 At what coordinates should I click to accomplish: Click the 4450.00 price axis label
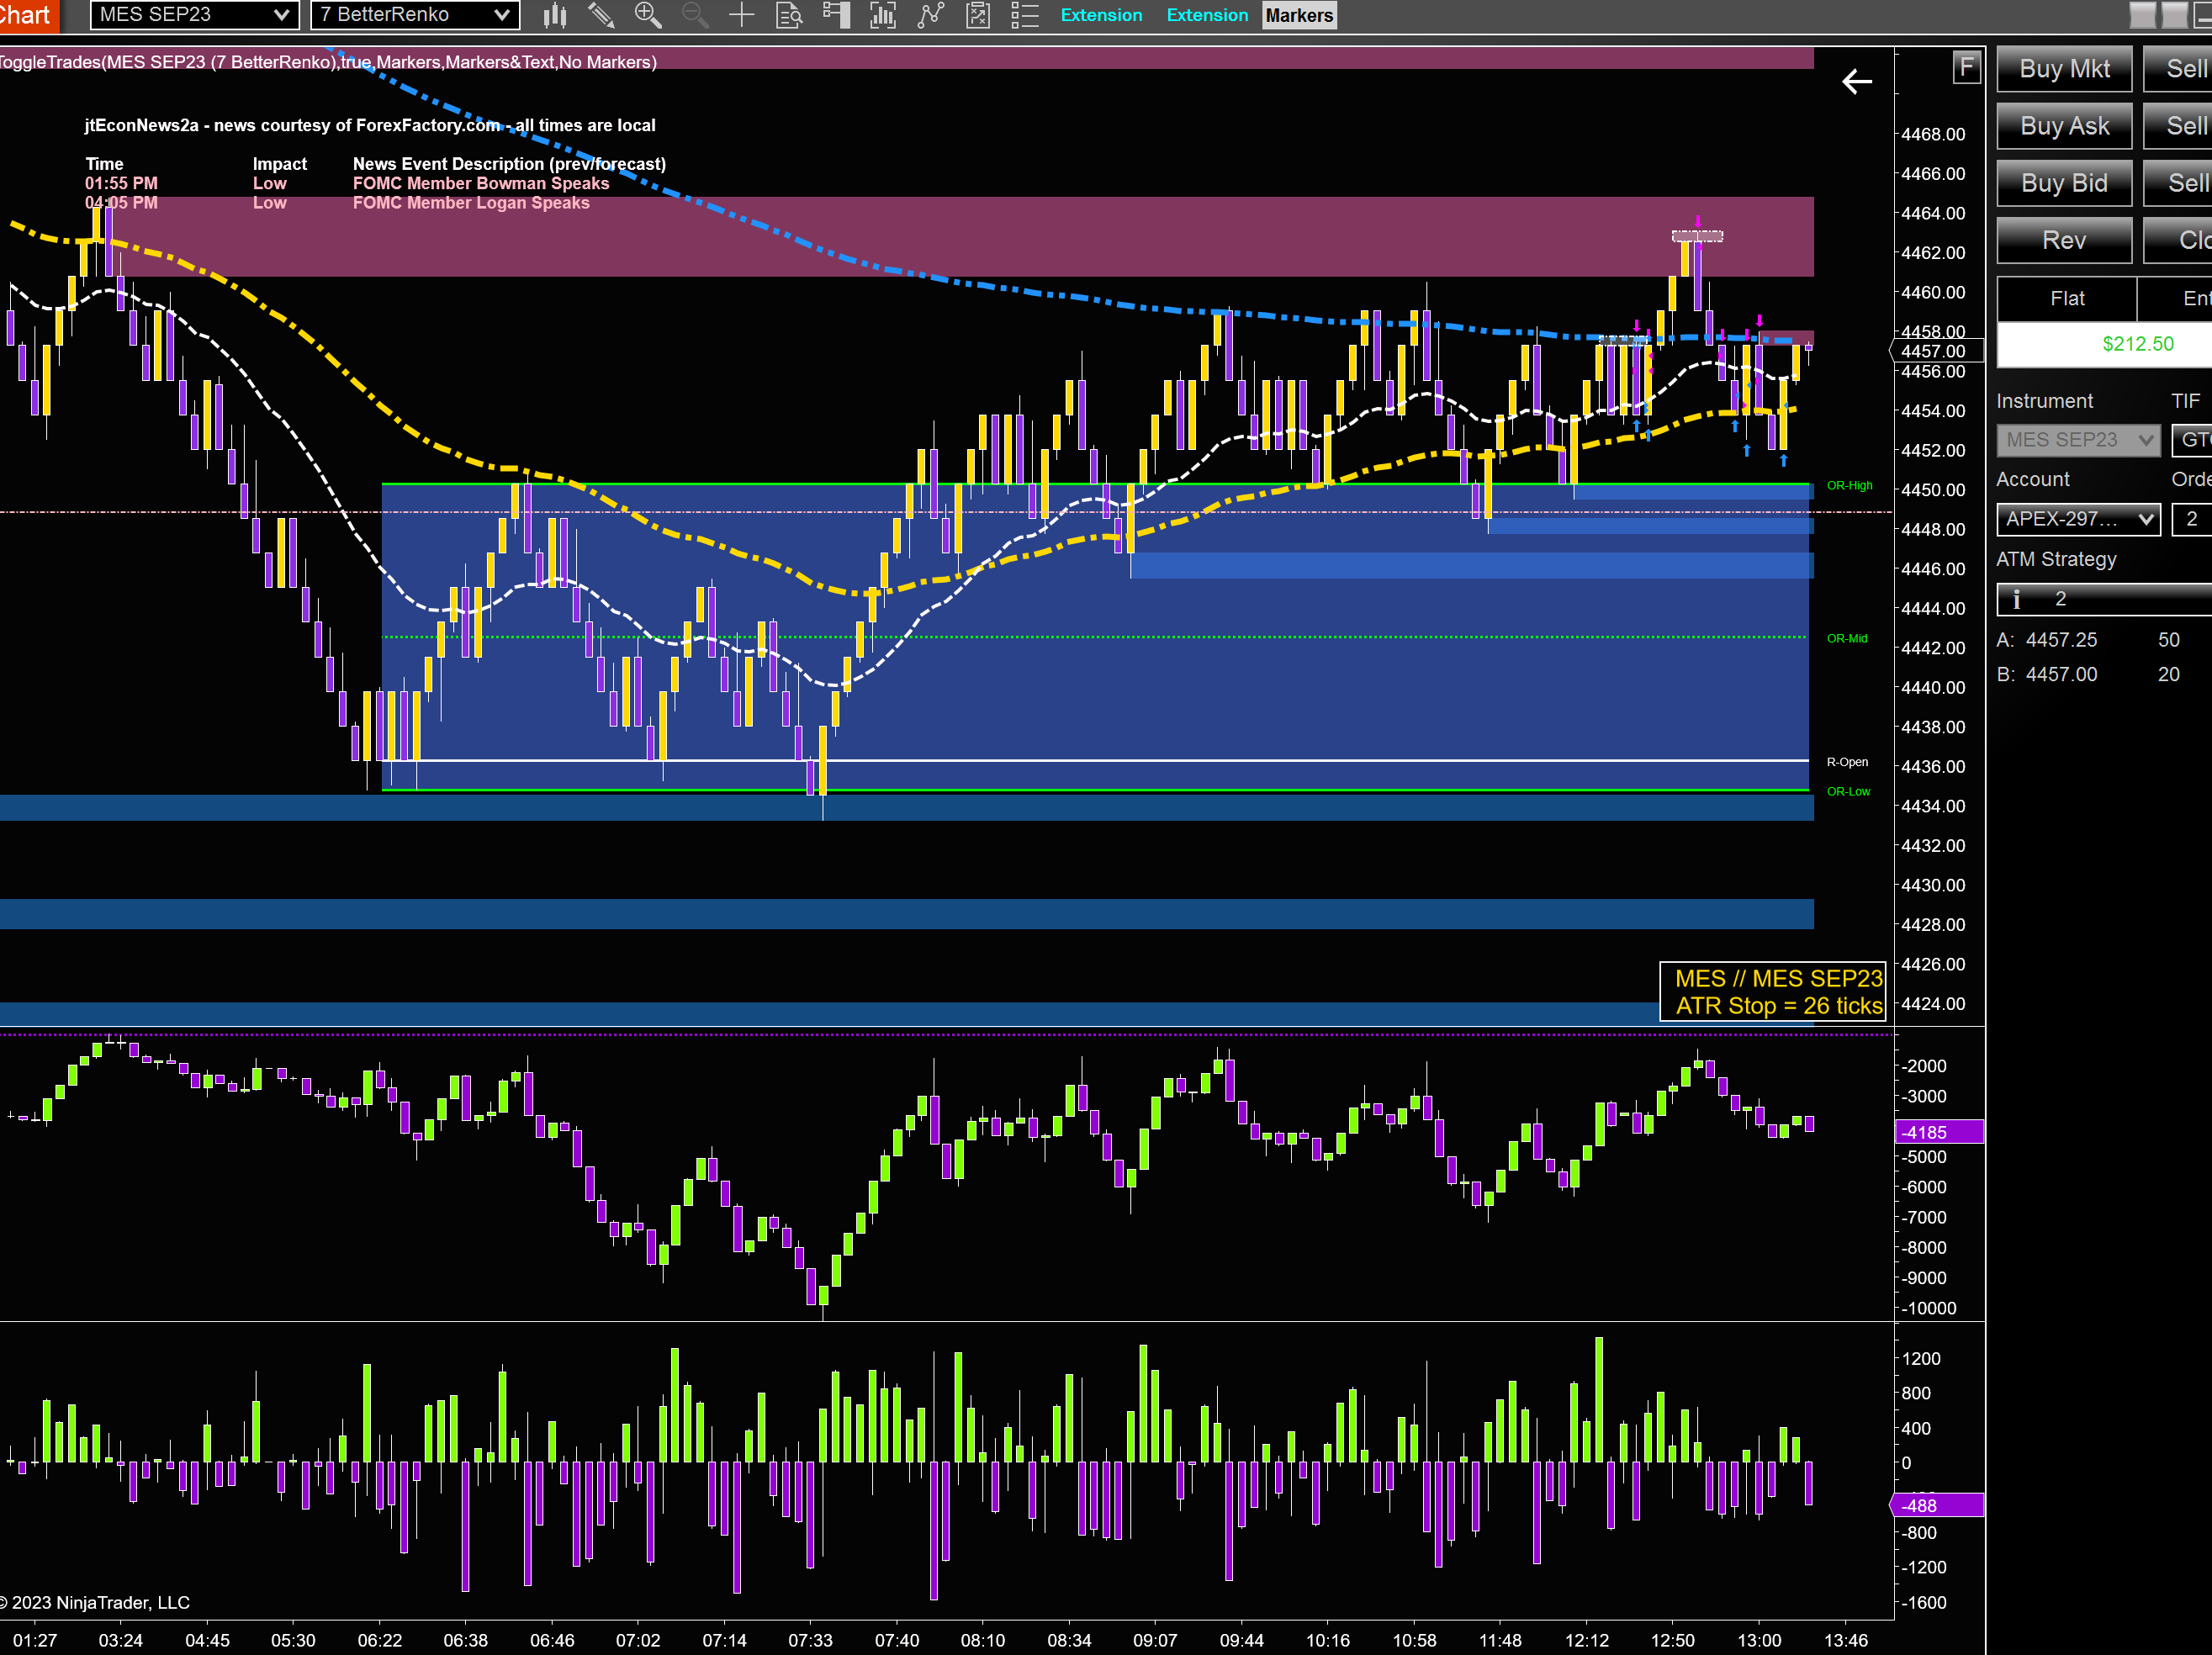(1932, 490)
